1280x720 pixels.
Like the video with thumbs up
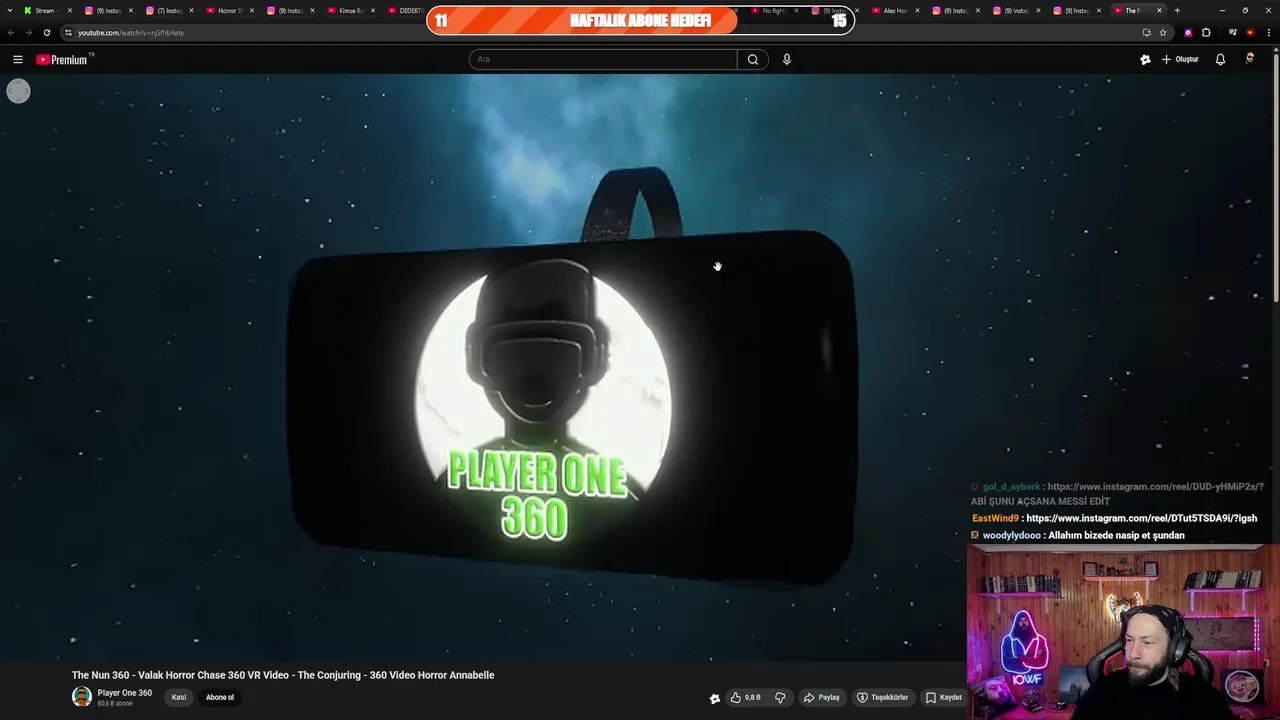[x=746, y=698]
